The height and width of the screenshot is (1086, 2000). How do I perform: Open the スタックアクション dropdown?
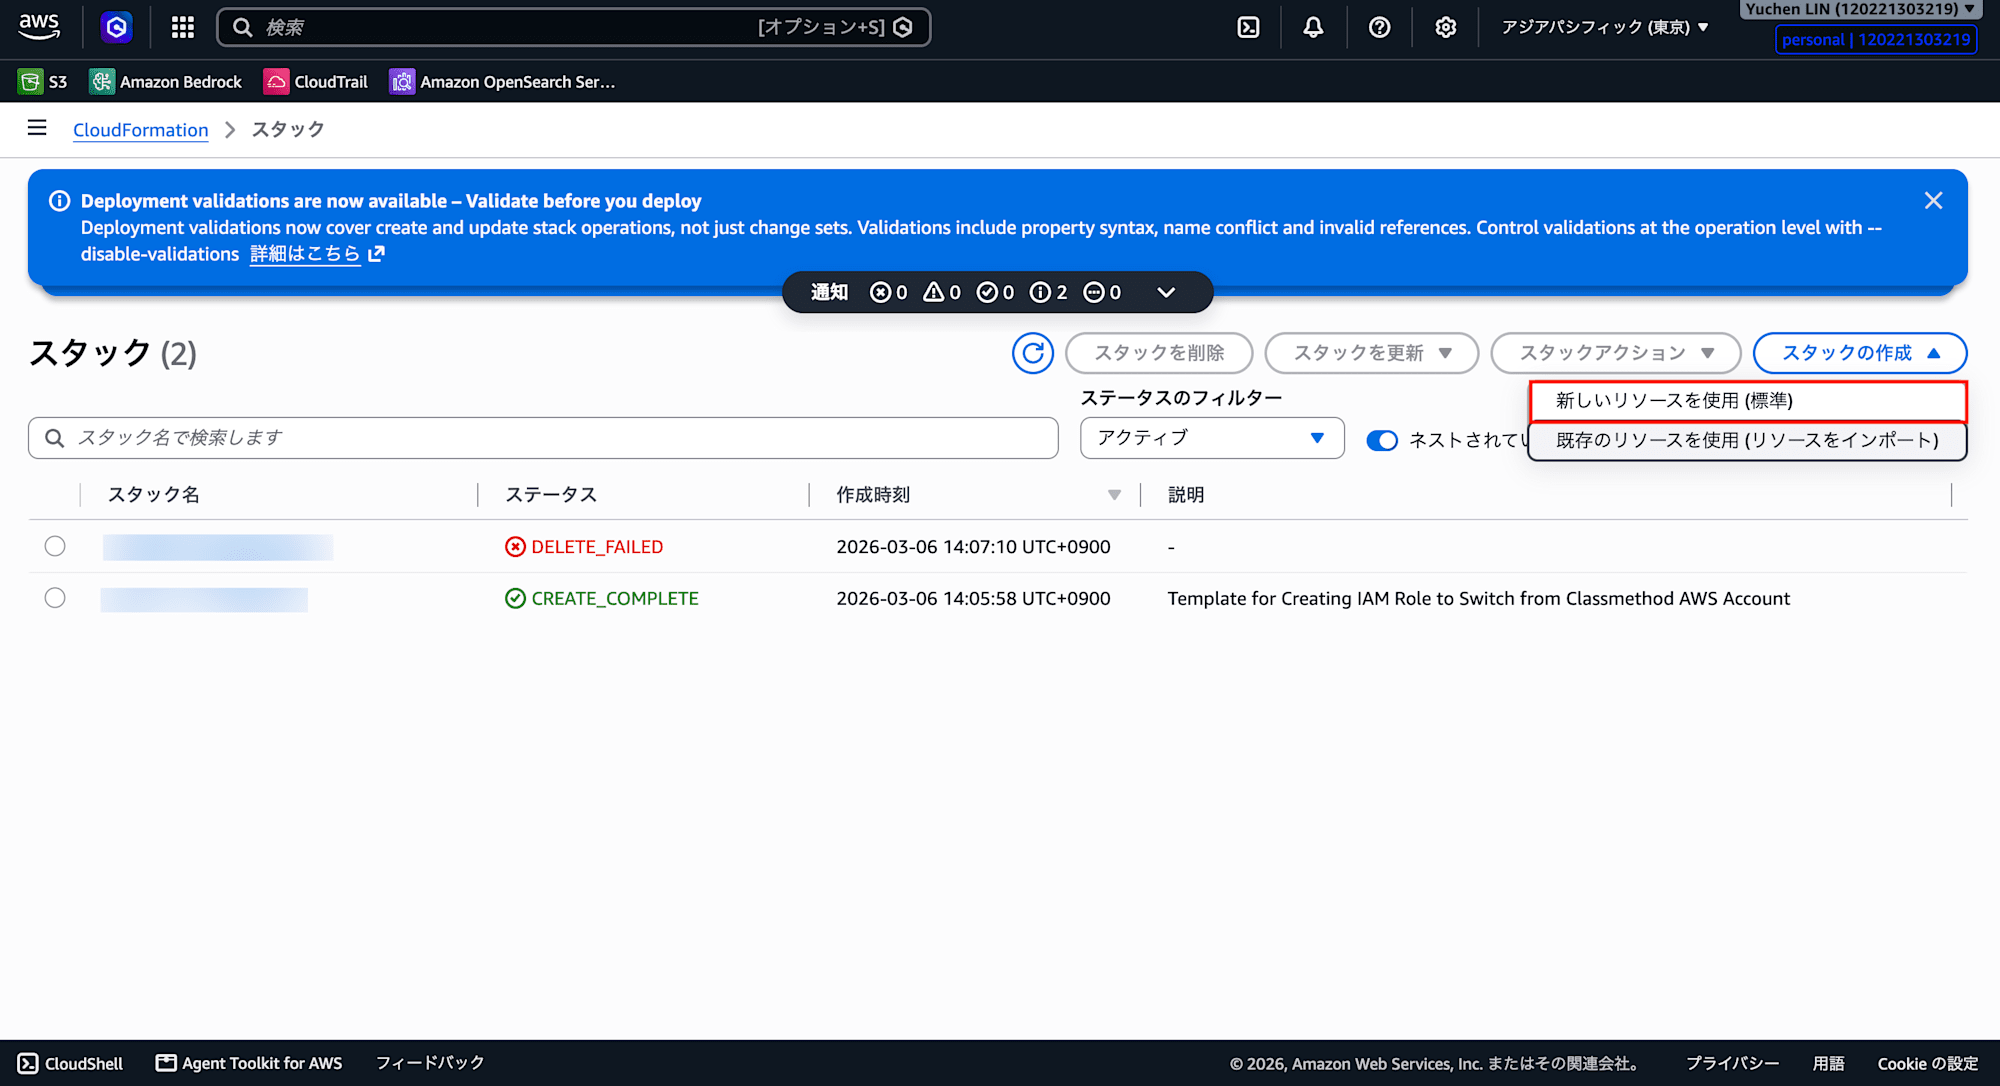1616,353
